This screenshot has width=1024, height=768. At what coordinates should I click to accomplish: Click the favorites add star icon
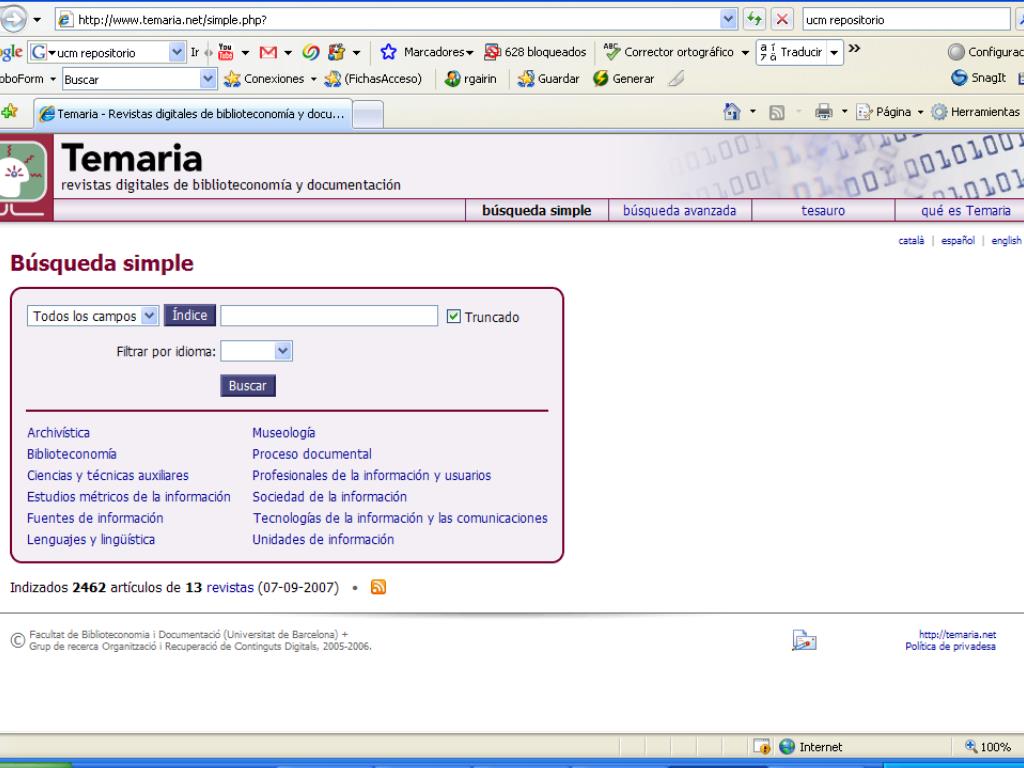tap(9, 111)
